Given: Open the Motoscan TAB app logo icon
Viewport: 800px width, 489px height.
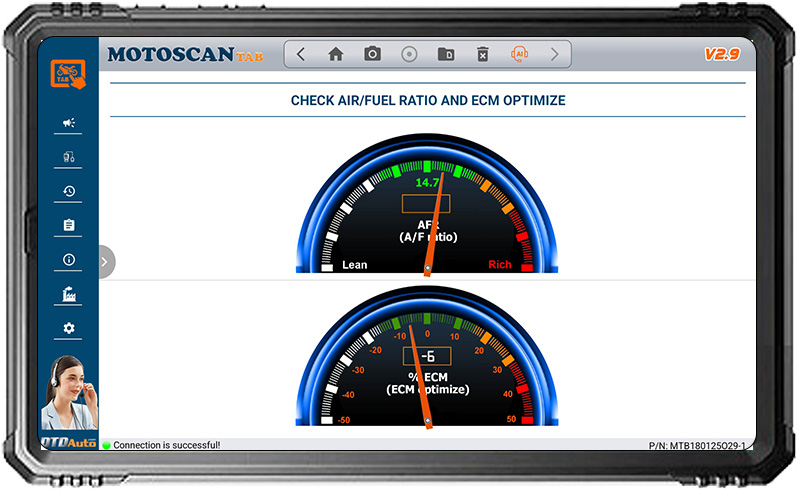Looking at the screenshot, I should 68,74.
